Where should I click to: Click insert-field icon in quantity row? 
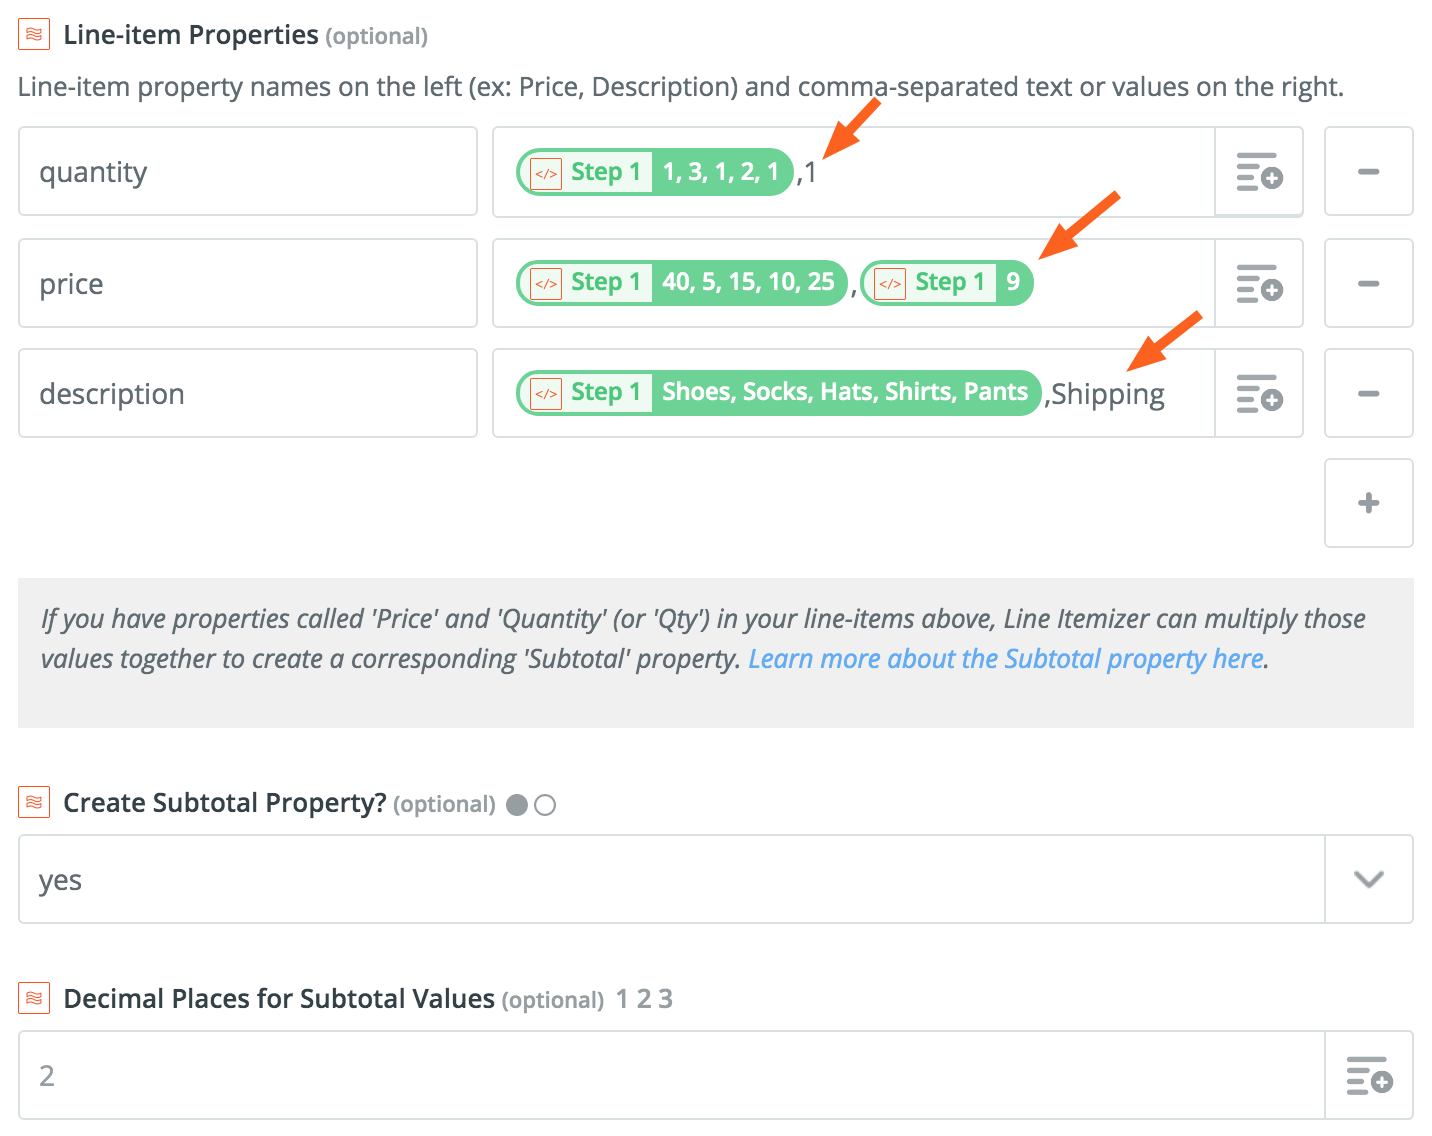point(1259,172)
